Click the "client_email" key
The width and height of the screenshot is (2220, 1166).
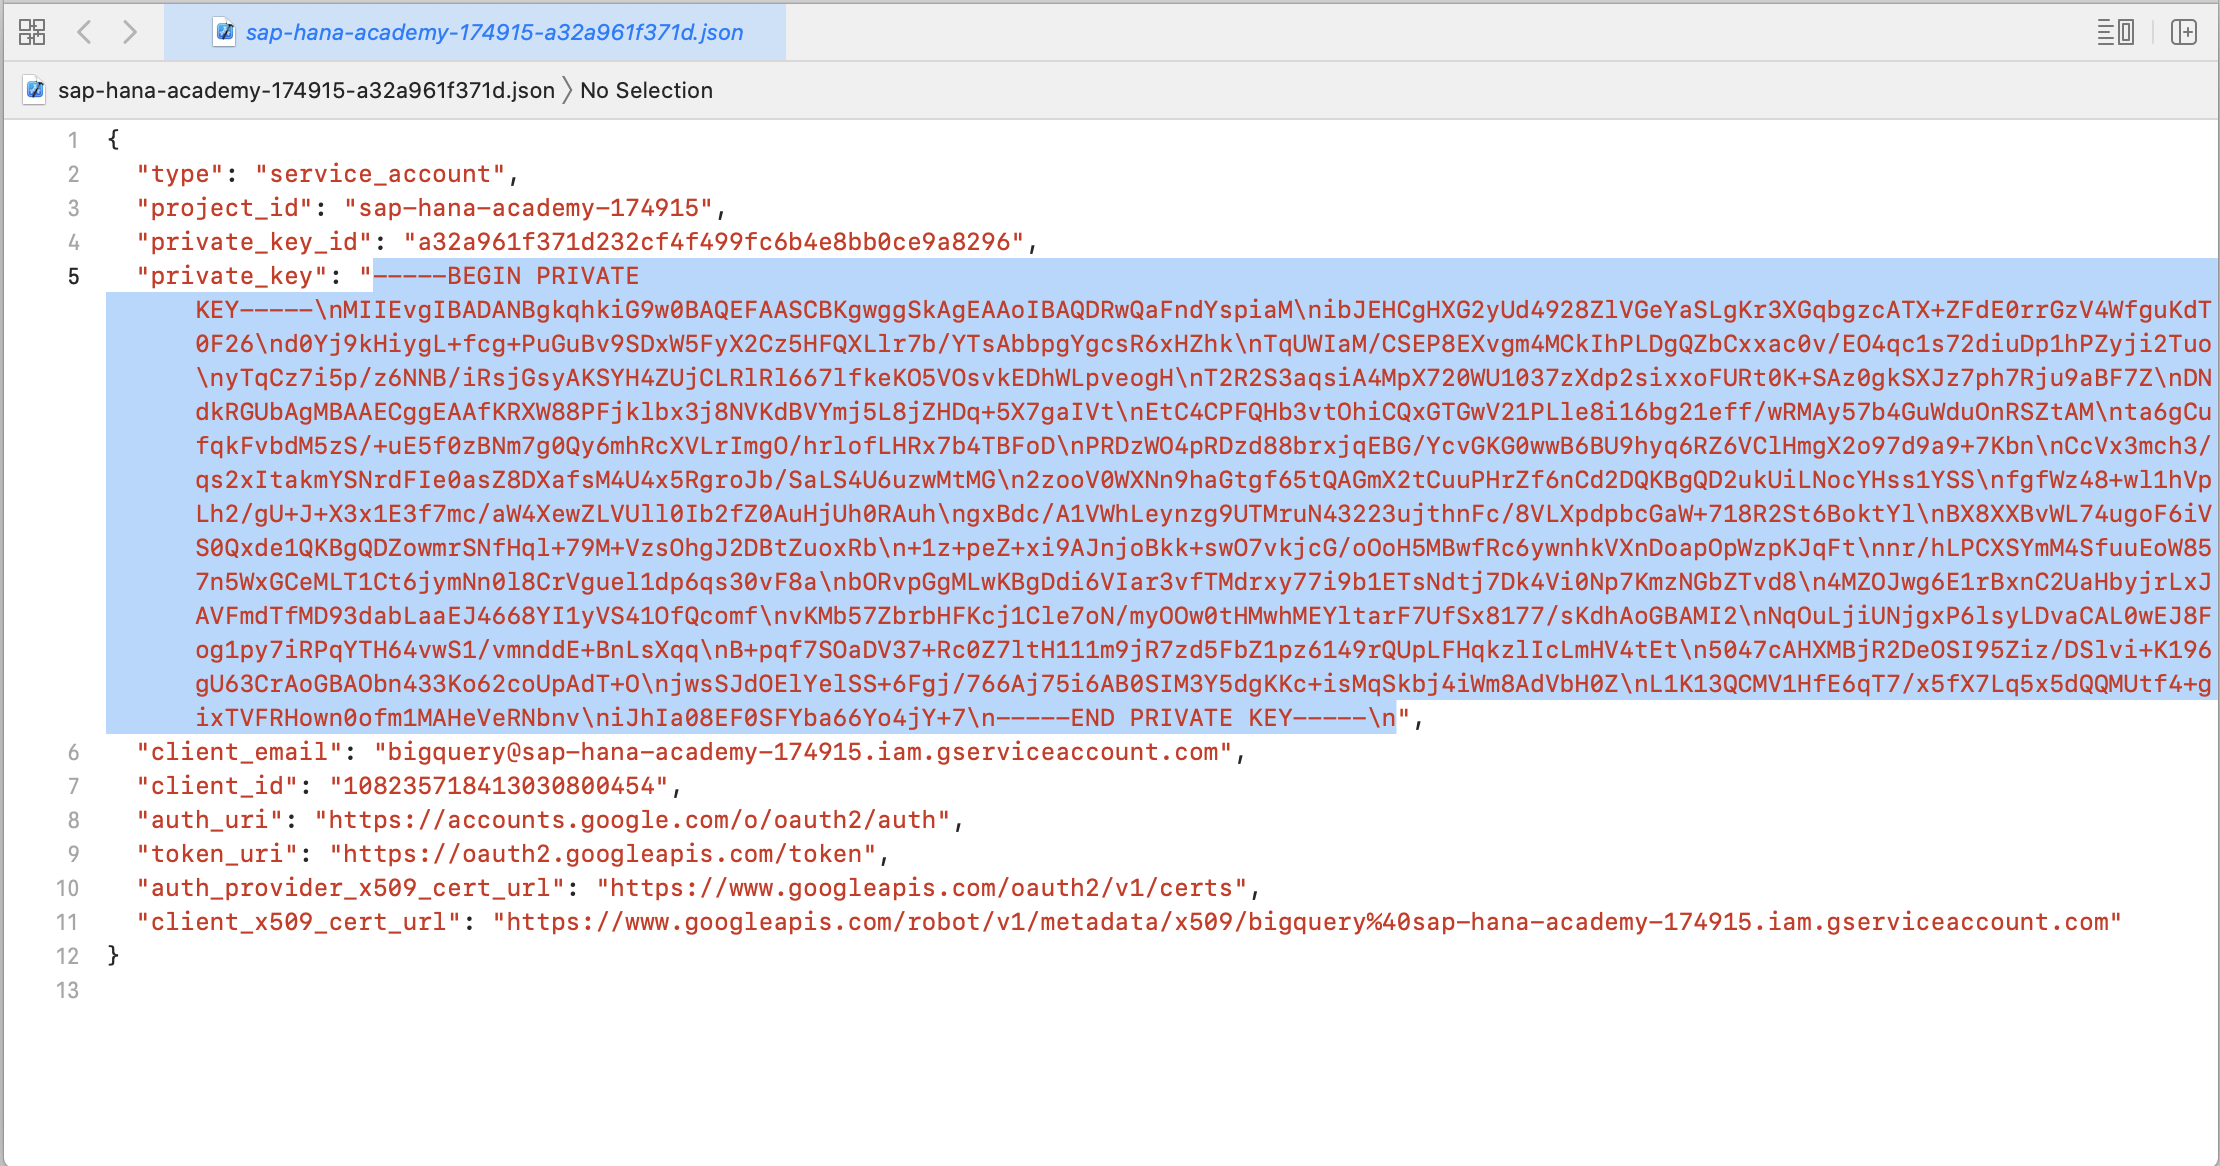pos(239,752)
